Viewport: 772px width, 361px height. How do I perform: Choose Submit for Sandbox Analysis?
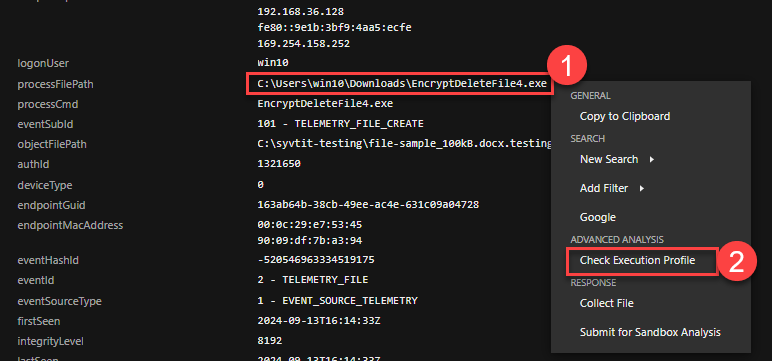pos(650,332)
